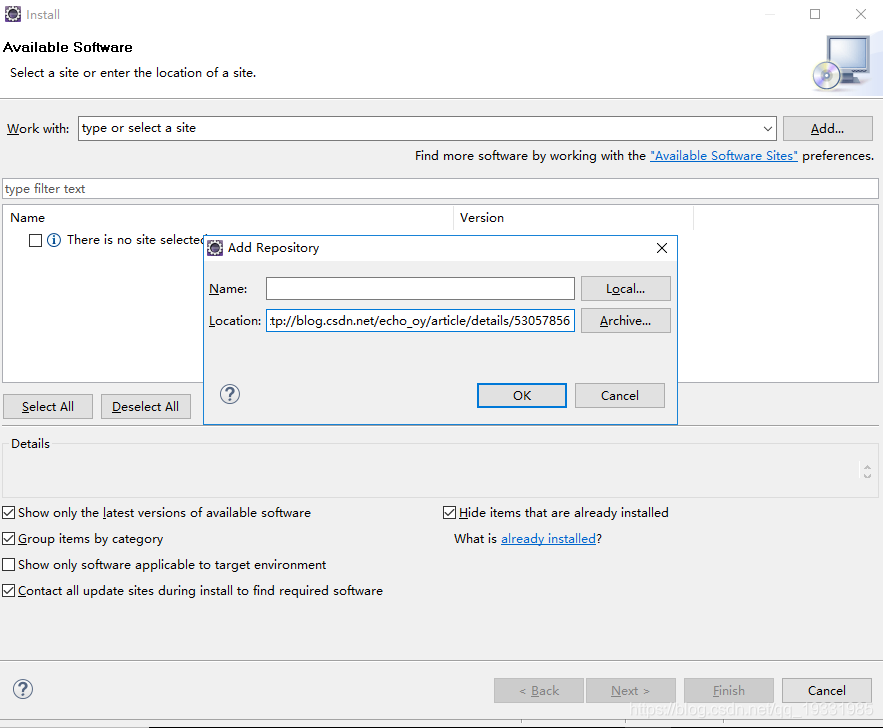This screenshot has height=728, width=883.
Task: Open help at bottom-left of Install window
Action: click(23, 689)
